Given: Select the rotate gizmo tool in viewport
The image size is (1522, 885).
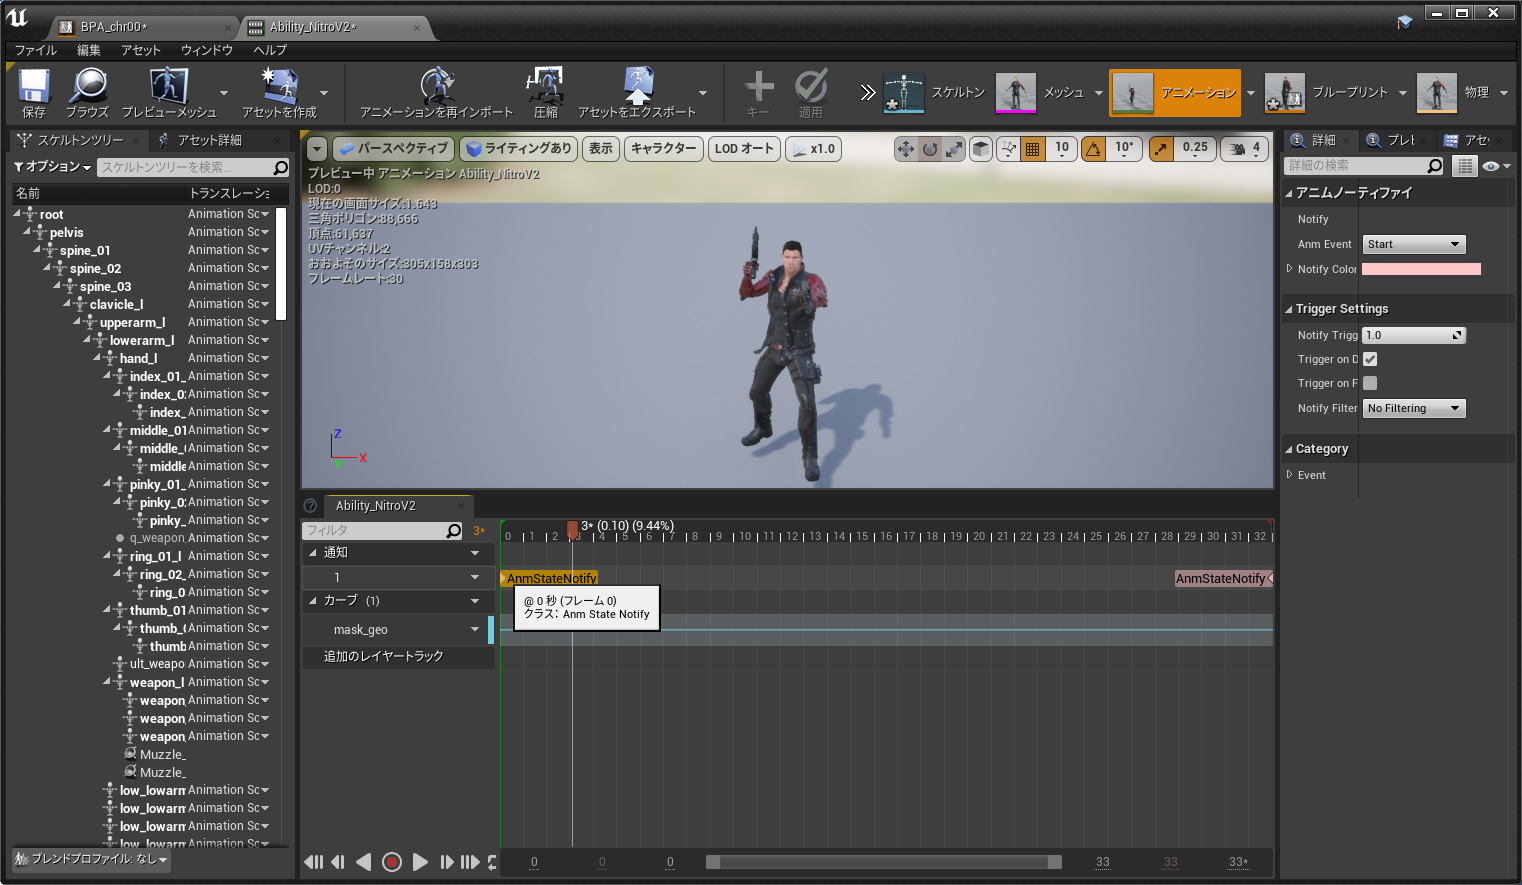Looking at the screenshot, I should tap(930, 149).
